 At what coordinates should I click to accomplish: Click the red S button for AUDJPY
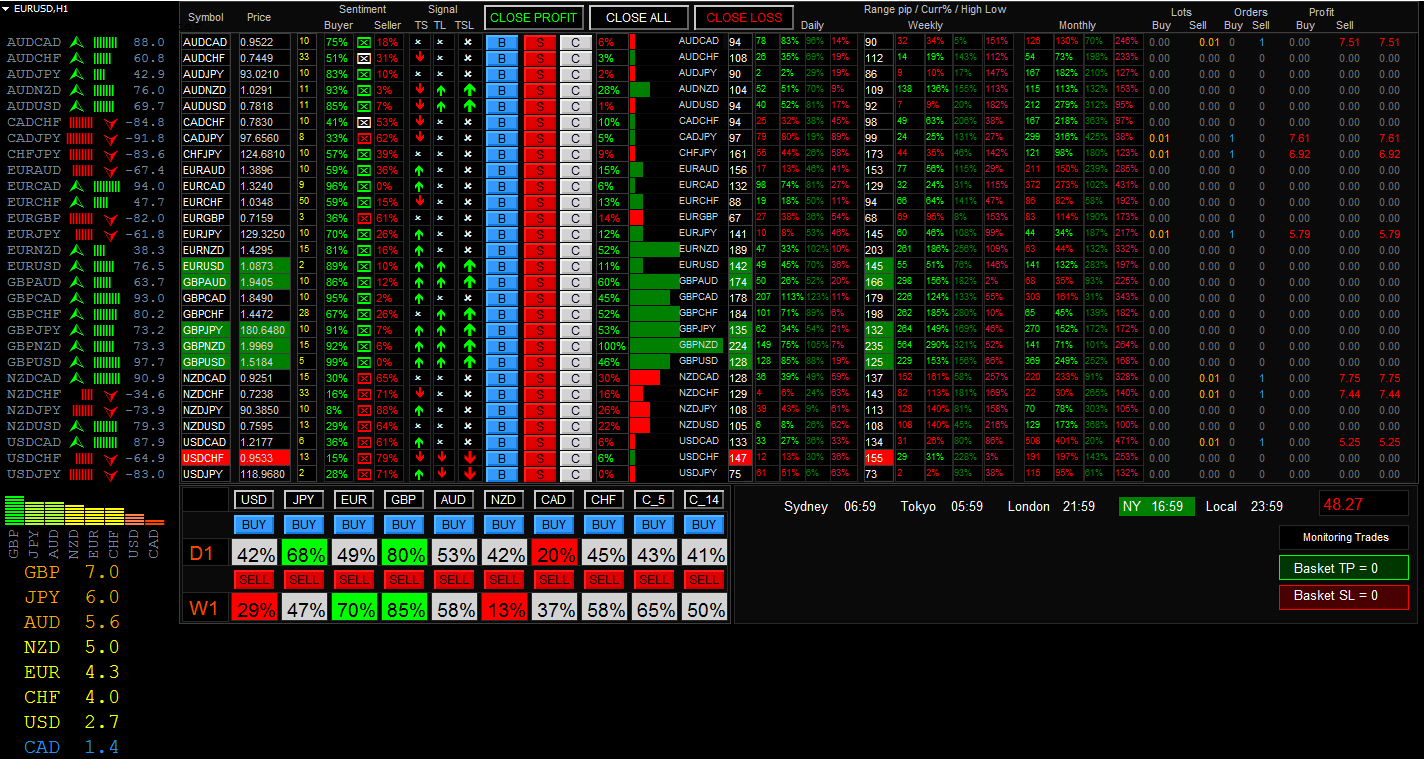540,74
